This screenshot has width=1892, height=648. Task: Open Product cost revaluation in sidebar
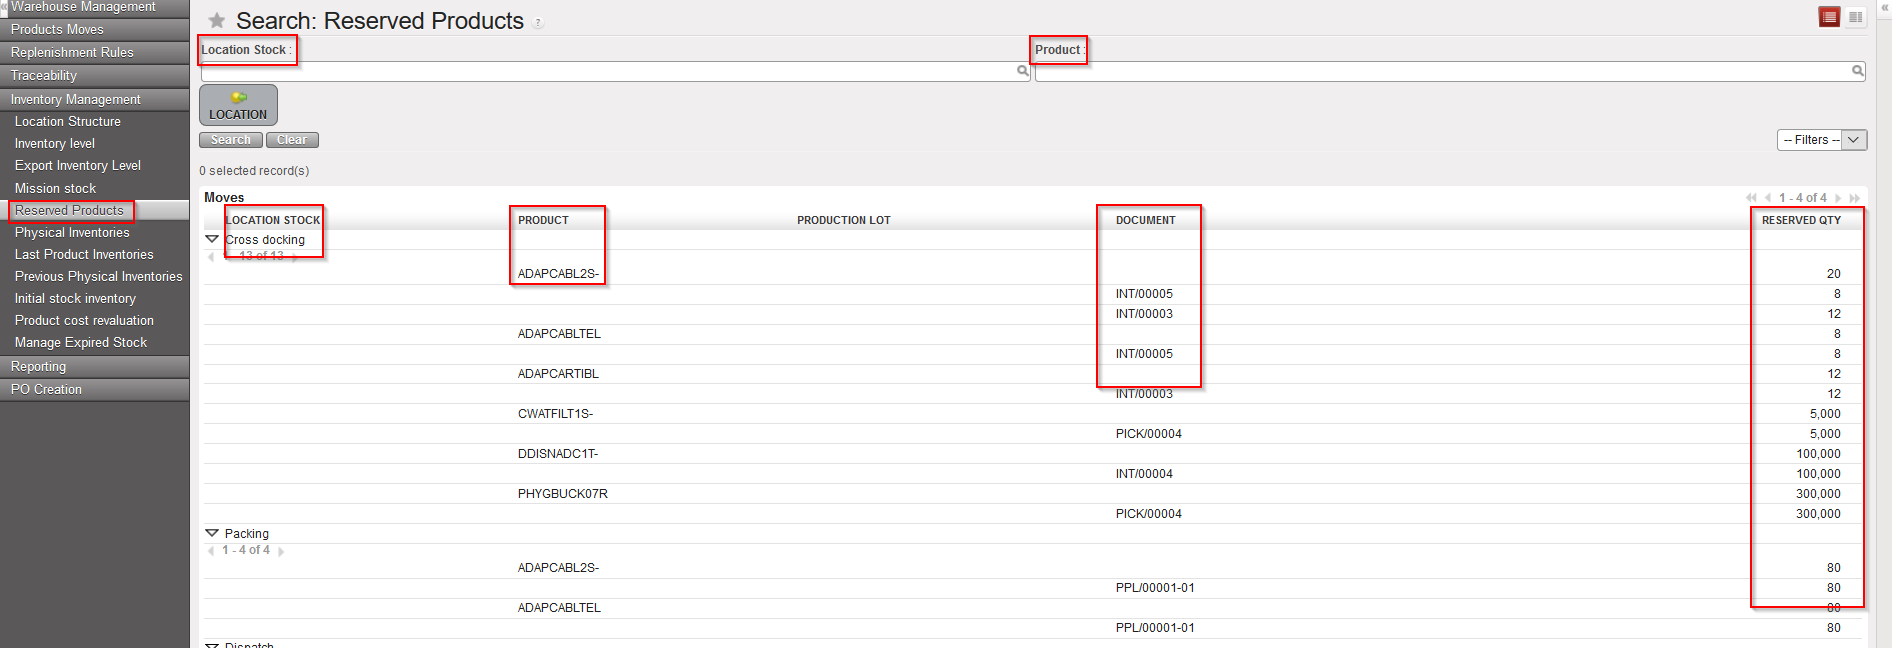tap(84, 320)
